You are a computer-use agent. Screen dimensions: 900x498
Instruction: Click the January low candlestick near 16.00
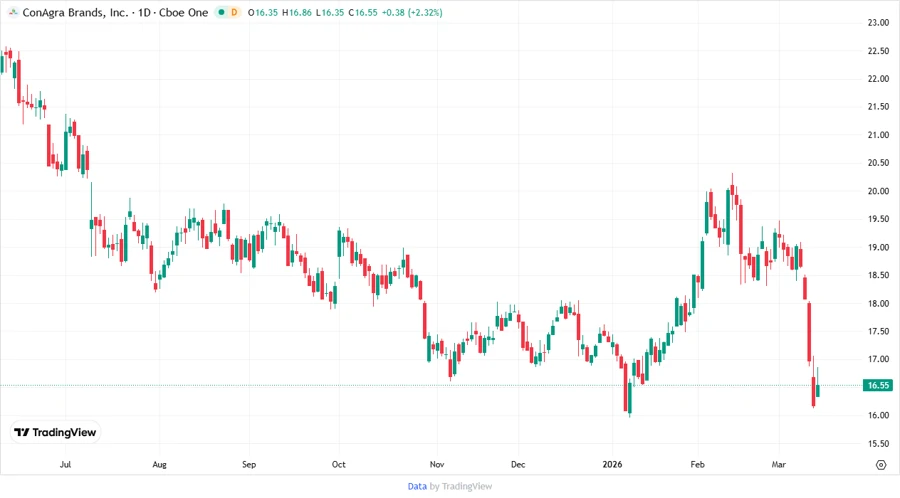pyautogui.click(x=630, y=397)
